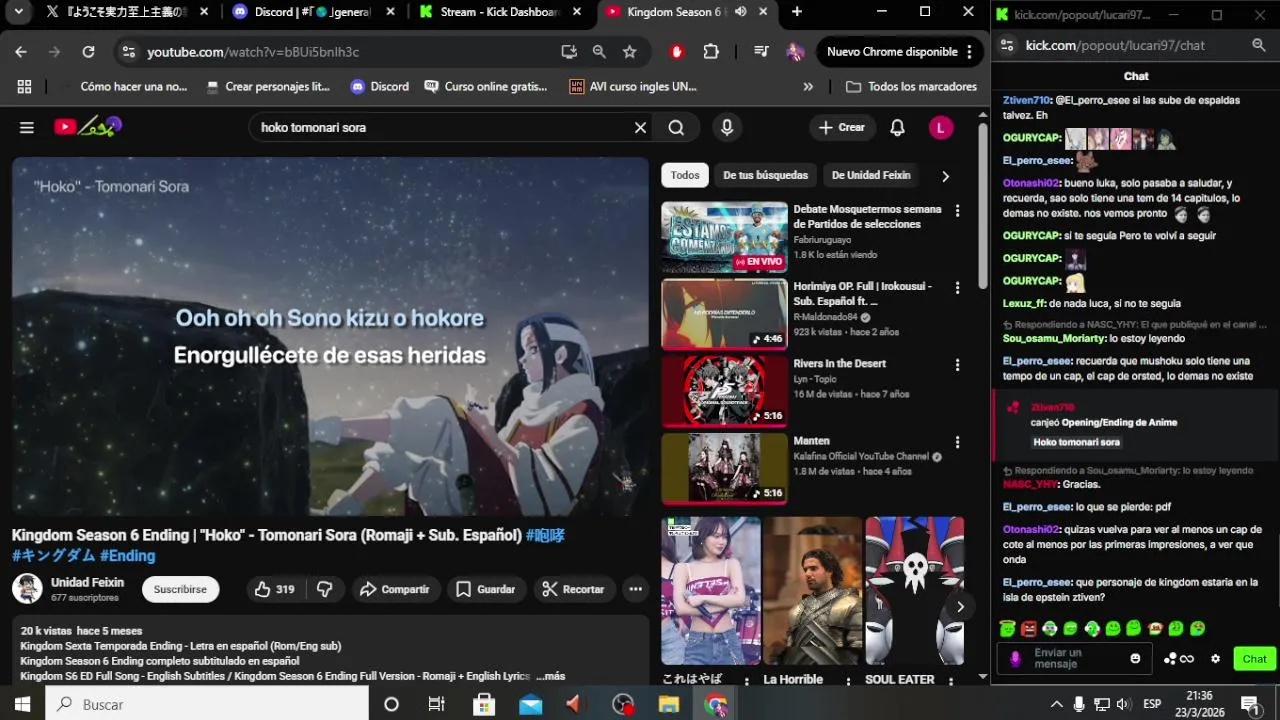Click the Recortar clip button
Screen dimensions: 1280x720
coord(573,589)
